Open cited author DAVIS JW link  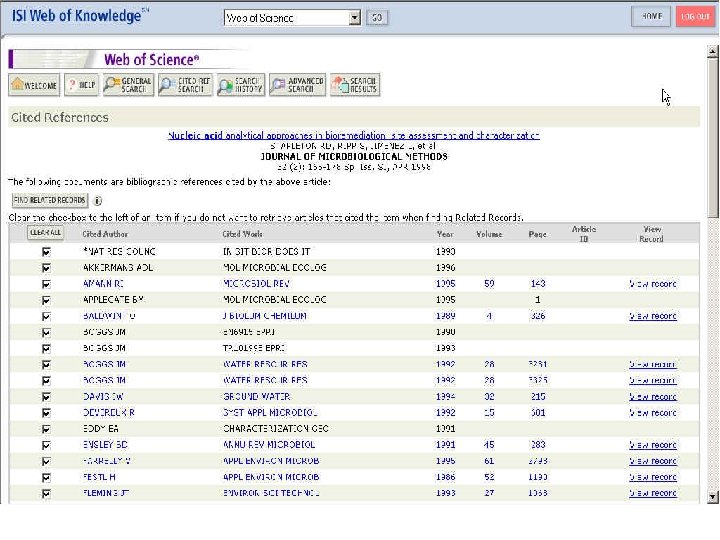pyautogui.click(x=103, y=397)
